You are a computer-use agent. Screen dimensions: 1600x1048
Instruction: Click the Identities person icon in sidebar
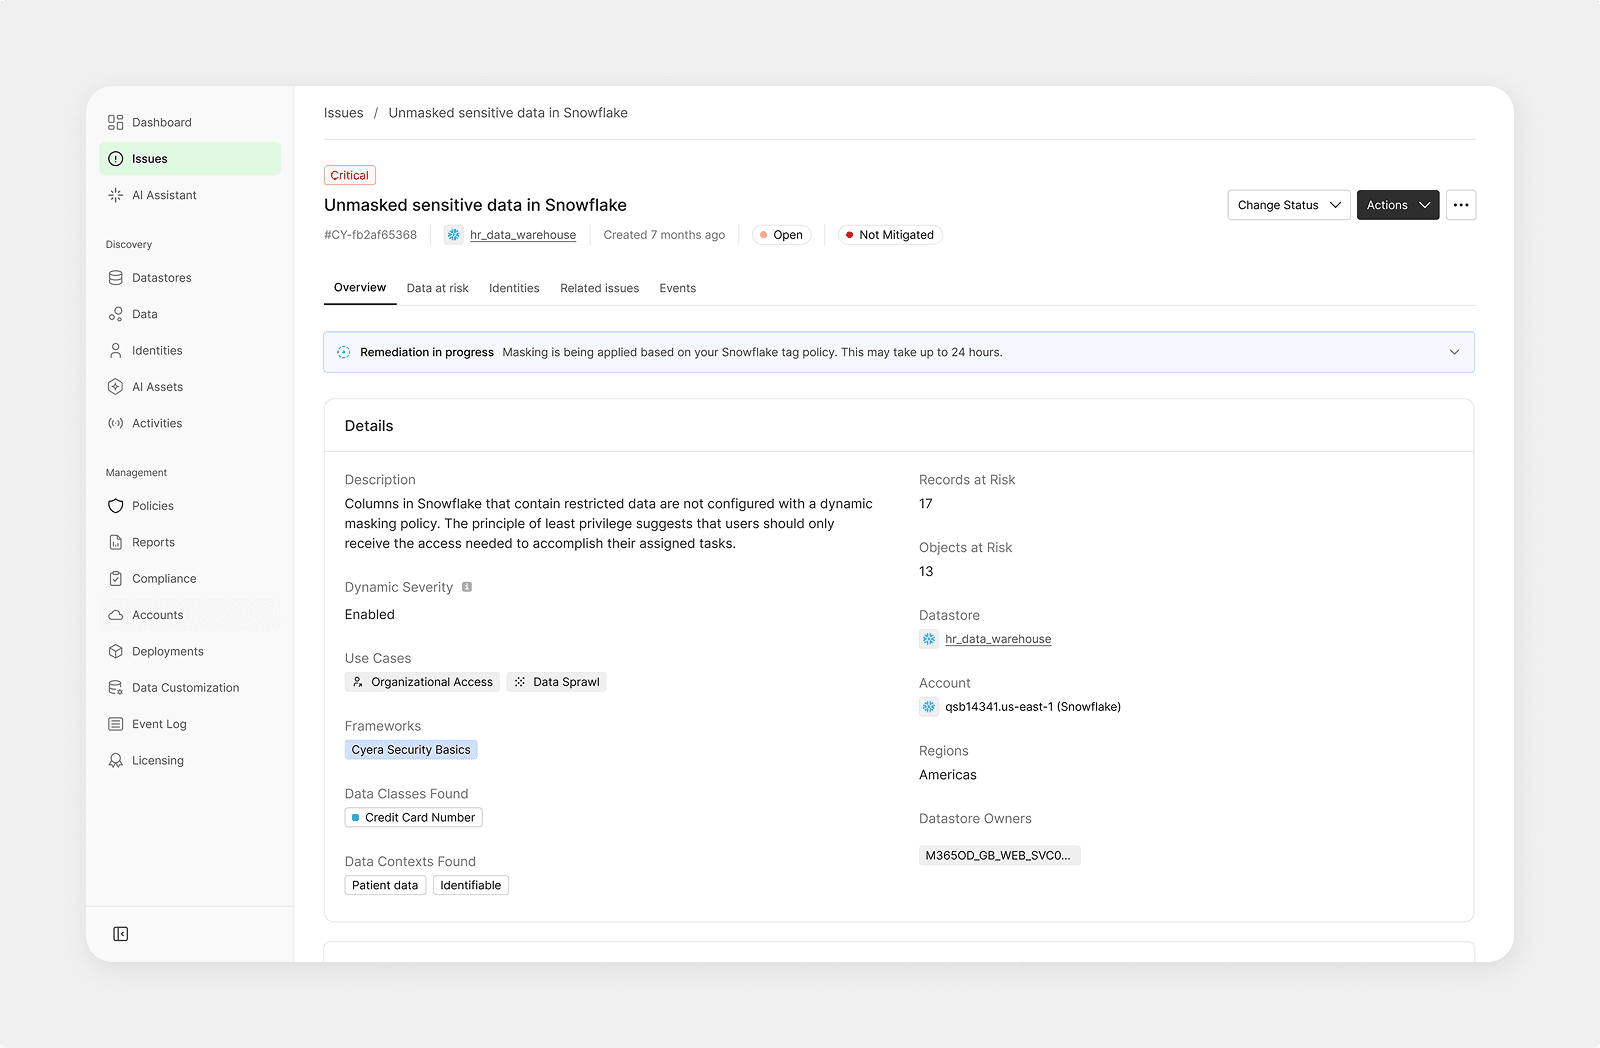point(116,350)
